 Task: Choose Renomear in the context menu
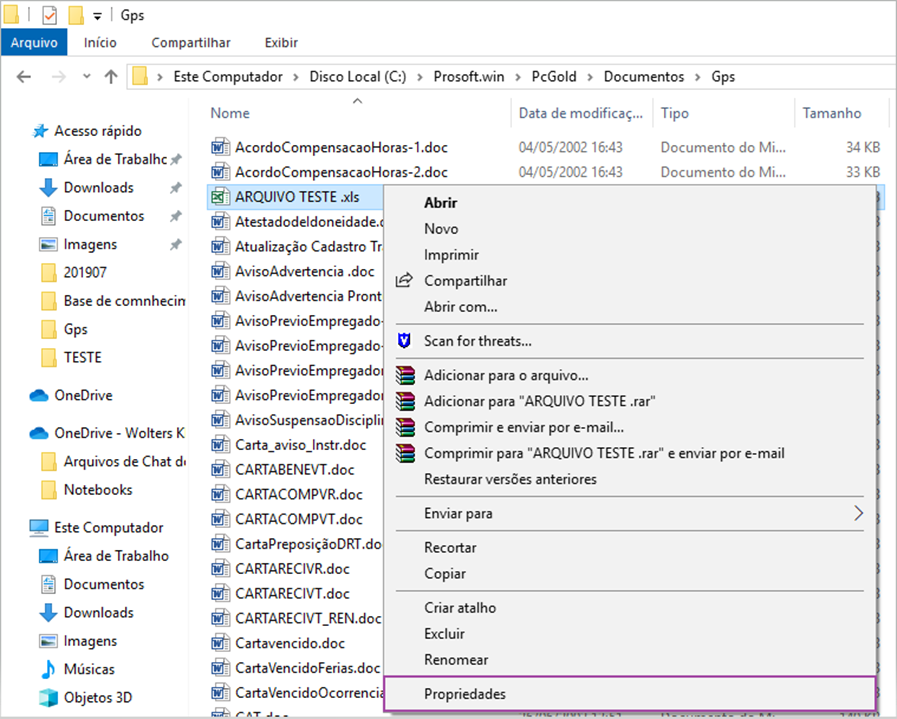pyautogui.click(x=456, y=660)
